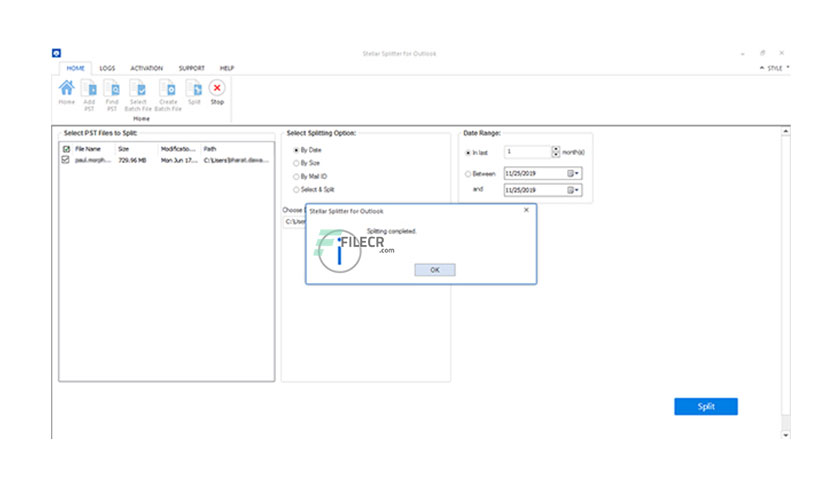Choose the Between date range radio

(x=468, y=174)
